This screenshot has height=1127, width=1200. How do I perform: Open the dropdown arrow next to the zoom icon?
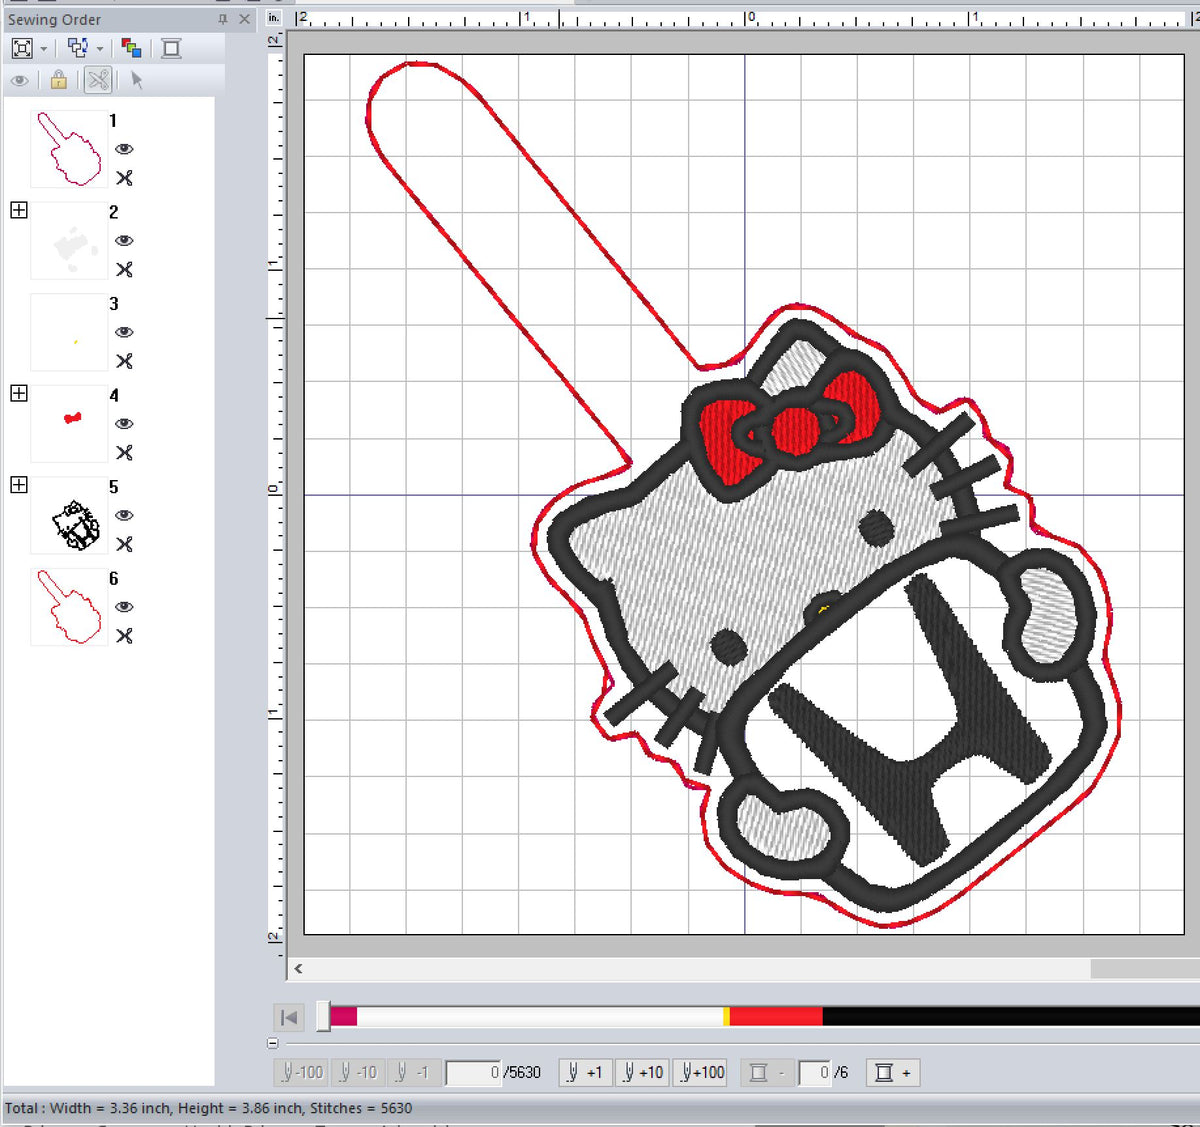[41, 48]
